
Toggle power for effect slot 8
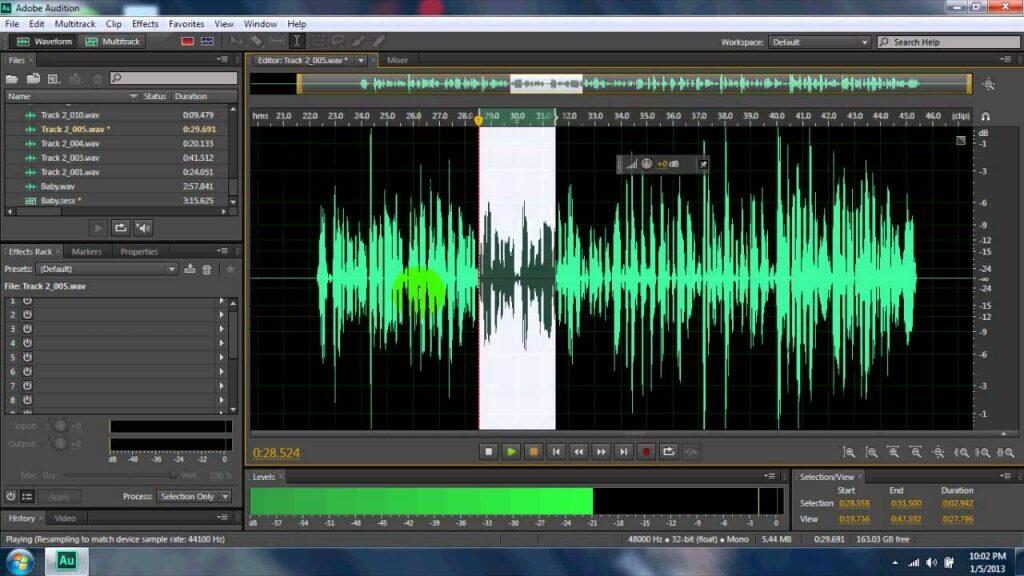click(27, 400)
